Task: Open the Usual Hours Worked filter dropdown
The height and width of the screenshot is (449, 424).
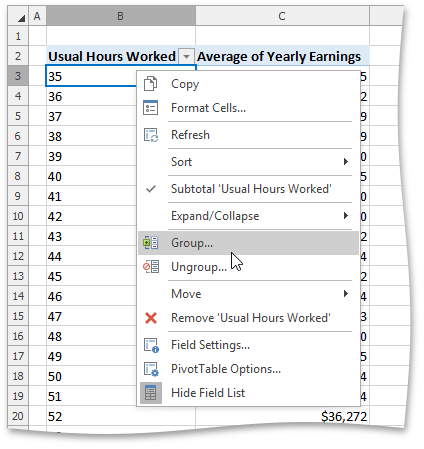Action: pos(186,56)
